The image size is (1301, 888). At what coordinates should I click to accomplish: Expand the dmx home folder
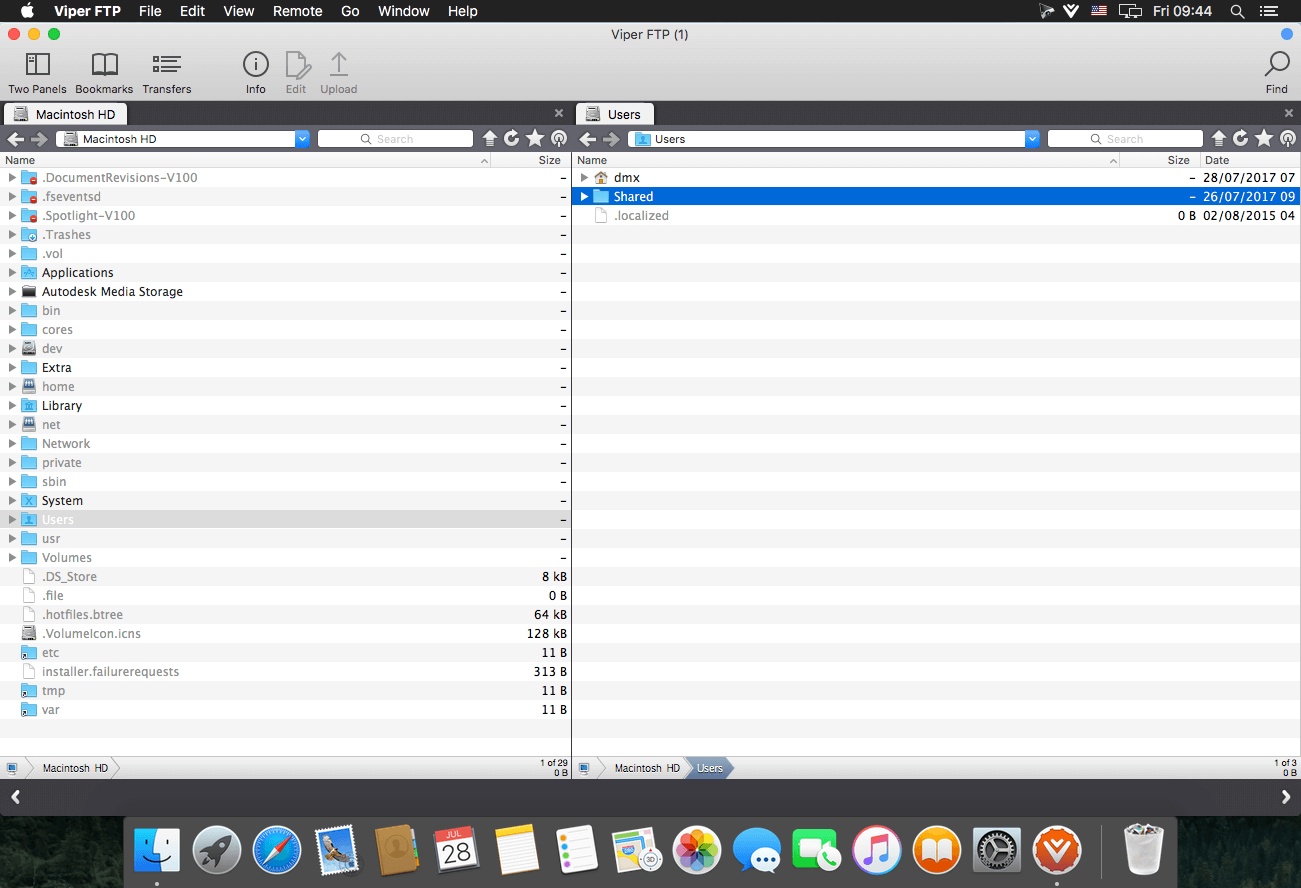[x=584, y=178]
